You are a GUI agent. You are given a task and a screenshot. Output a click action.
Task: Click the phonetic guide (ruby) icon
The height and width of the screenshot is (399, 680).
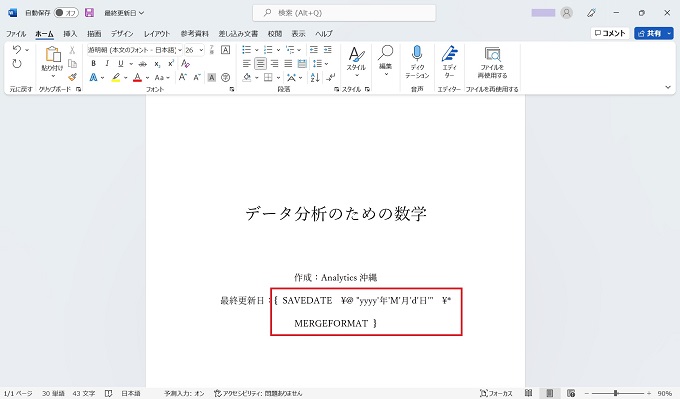pos(212,50)
